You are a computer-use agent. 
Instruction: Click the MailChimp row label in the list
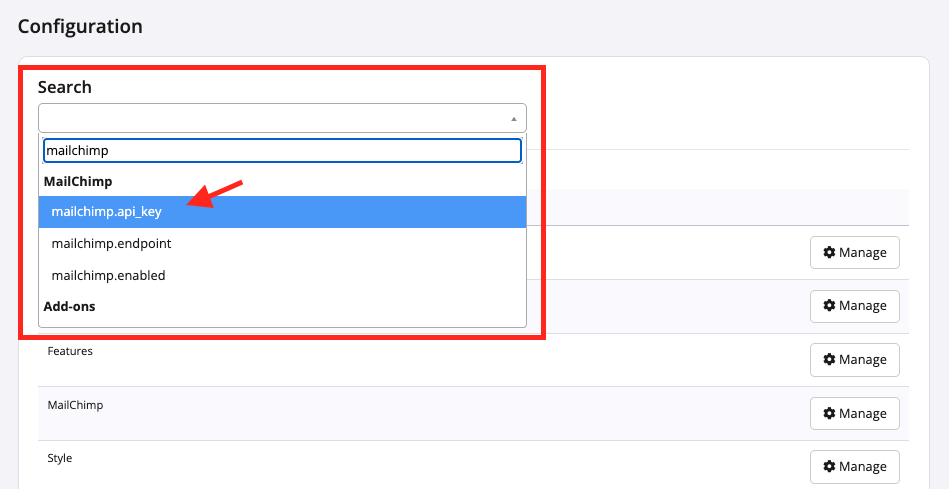click(x=75, y=405)
